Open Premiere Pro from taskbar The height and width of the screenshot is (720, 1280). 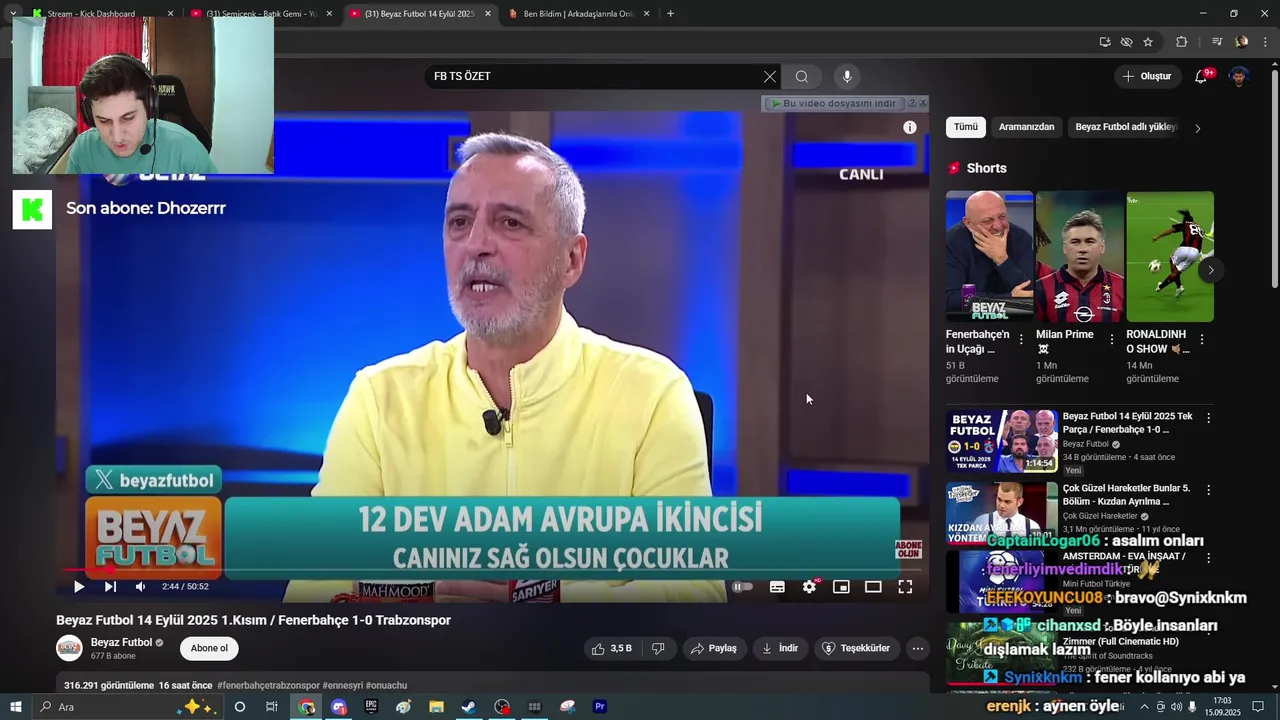pos(600,707)
